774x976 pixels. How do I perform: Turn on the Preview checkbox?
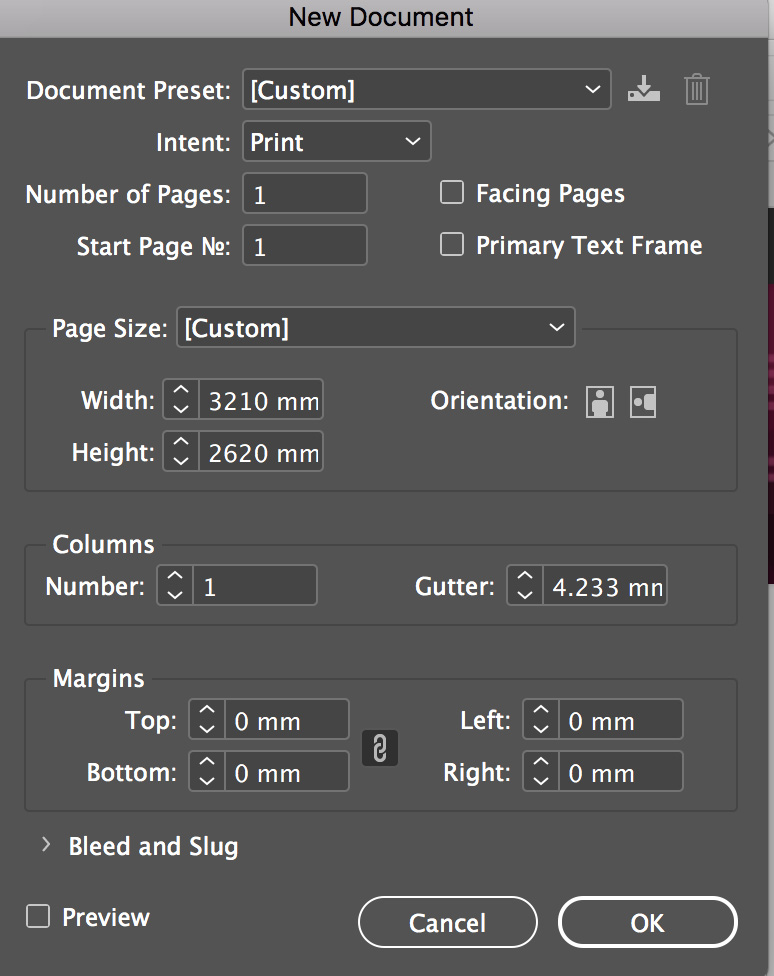tap(38, 917)
